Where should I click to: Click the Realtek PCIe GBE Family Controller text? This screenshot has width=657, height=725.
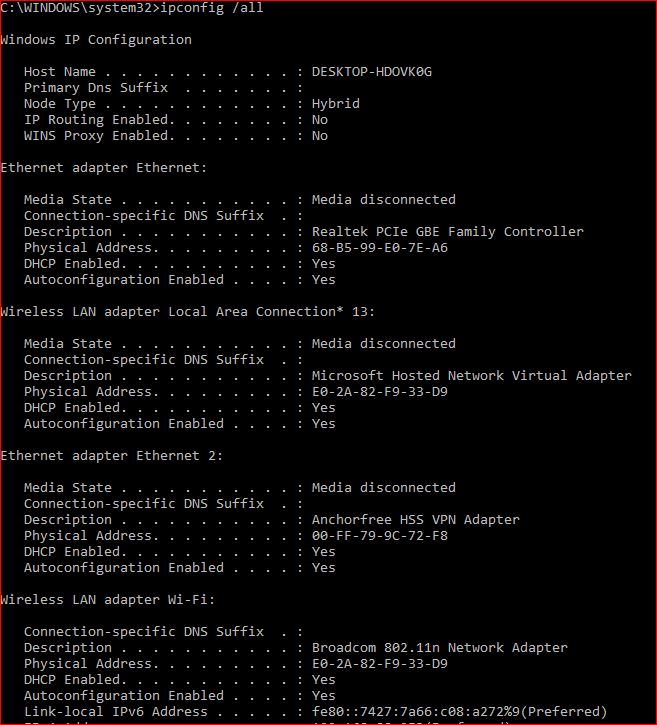click(447, 232)
